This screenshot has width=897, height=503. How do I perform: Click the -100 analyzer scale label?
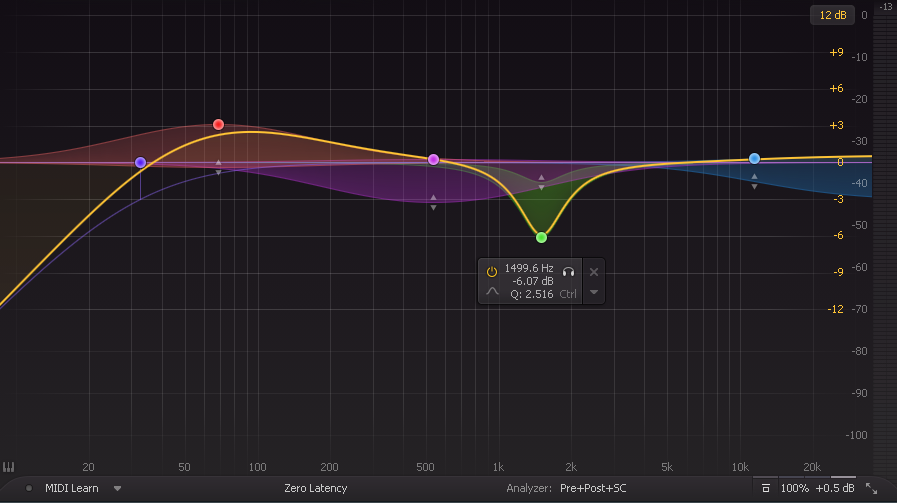[x=856, y=435]
